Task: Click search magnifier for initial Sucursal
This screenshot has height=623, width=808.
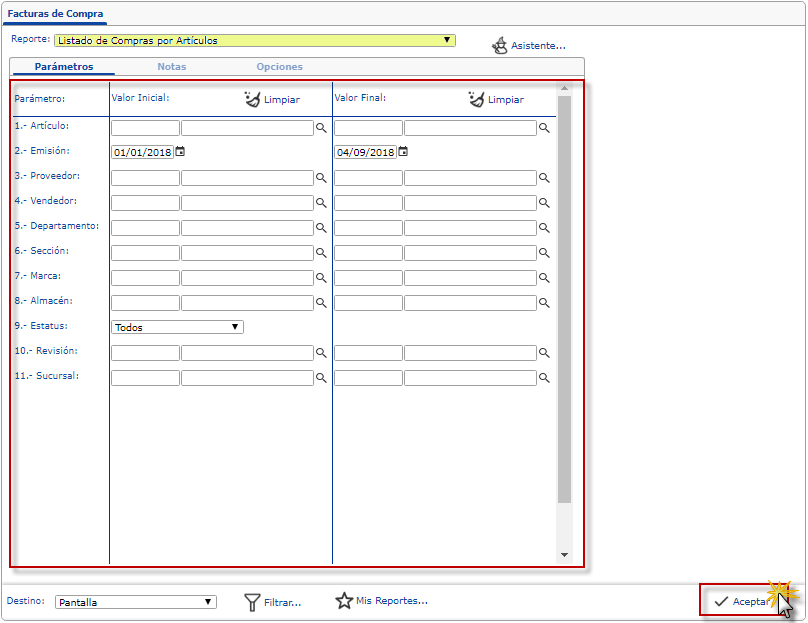Action: pyautogui.click(x=322, y=379)
